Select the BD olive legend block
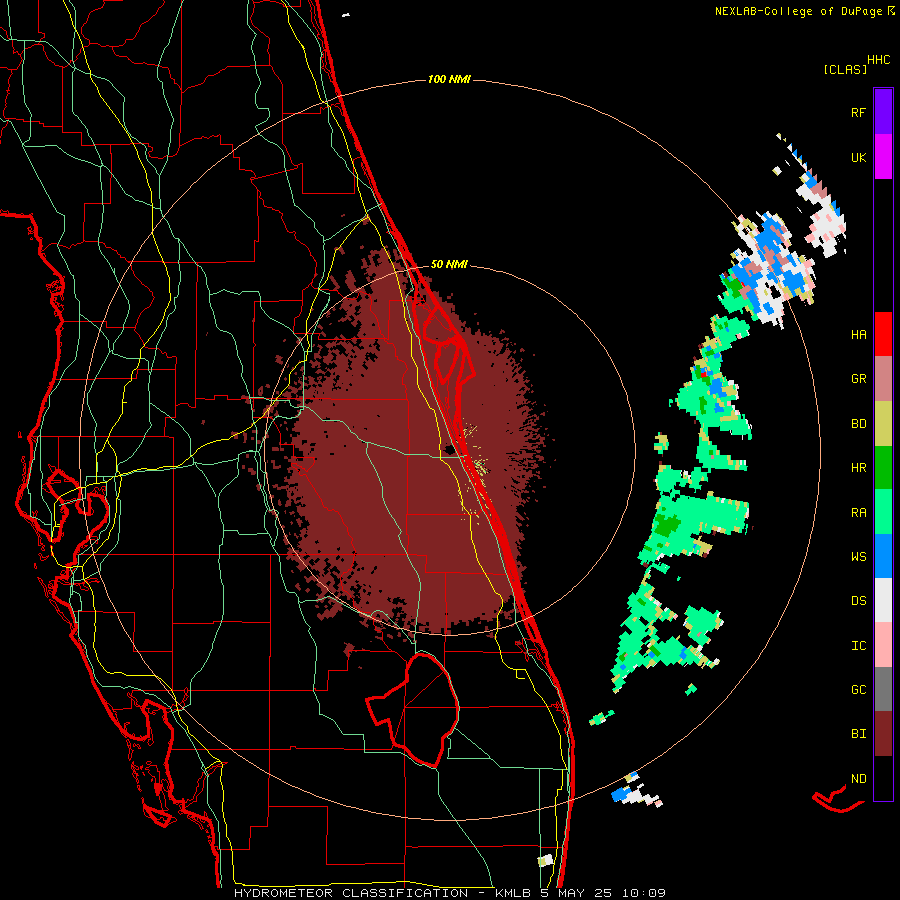 click(883, 424)
